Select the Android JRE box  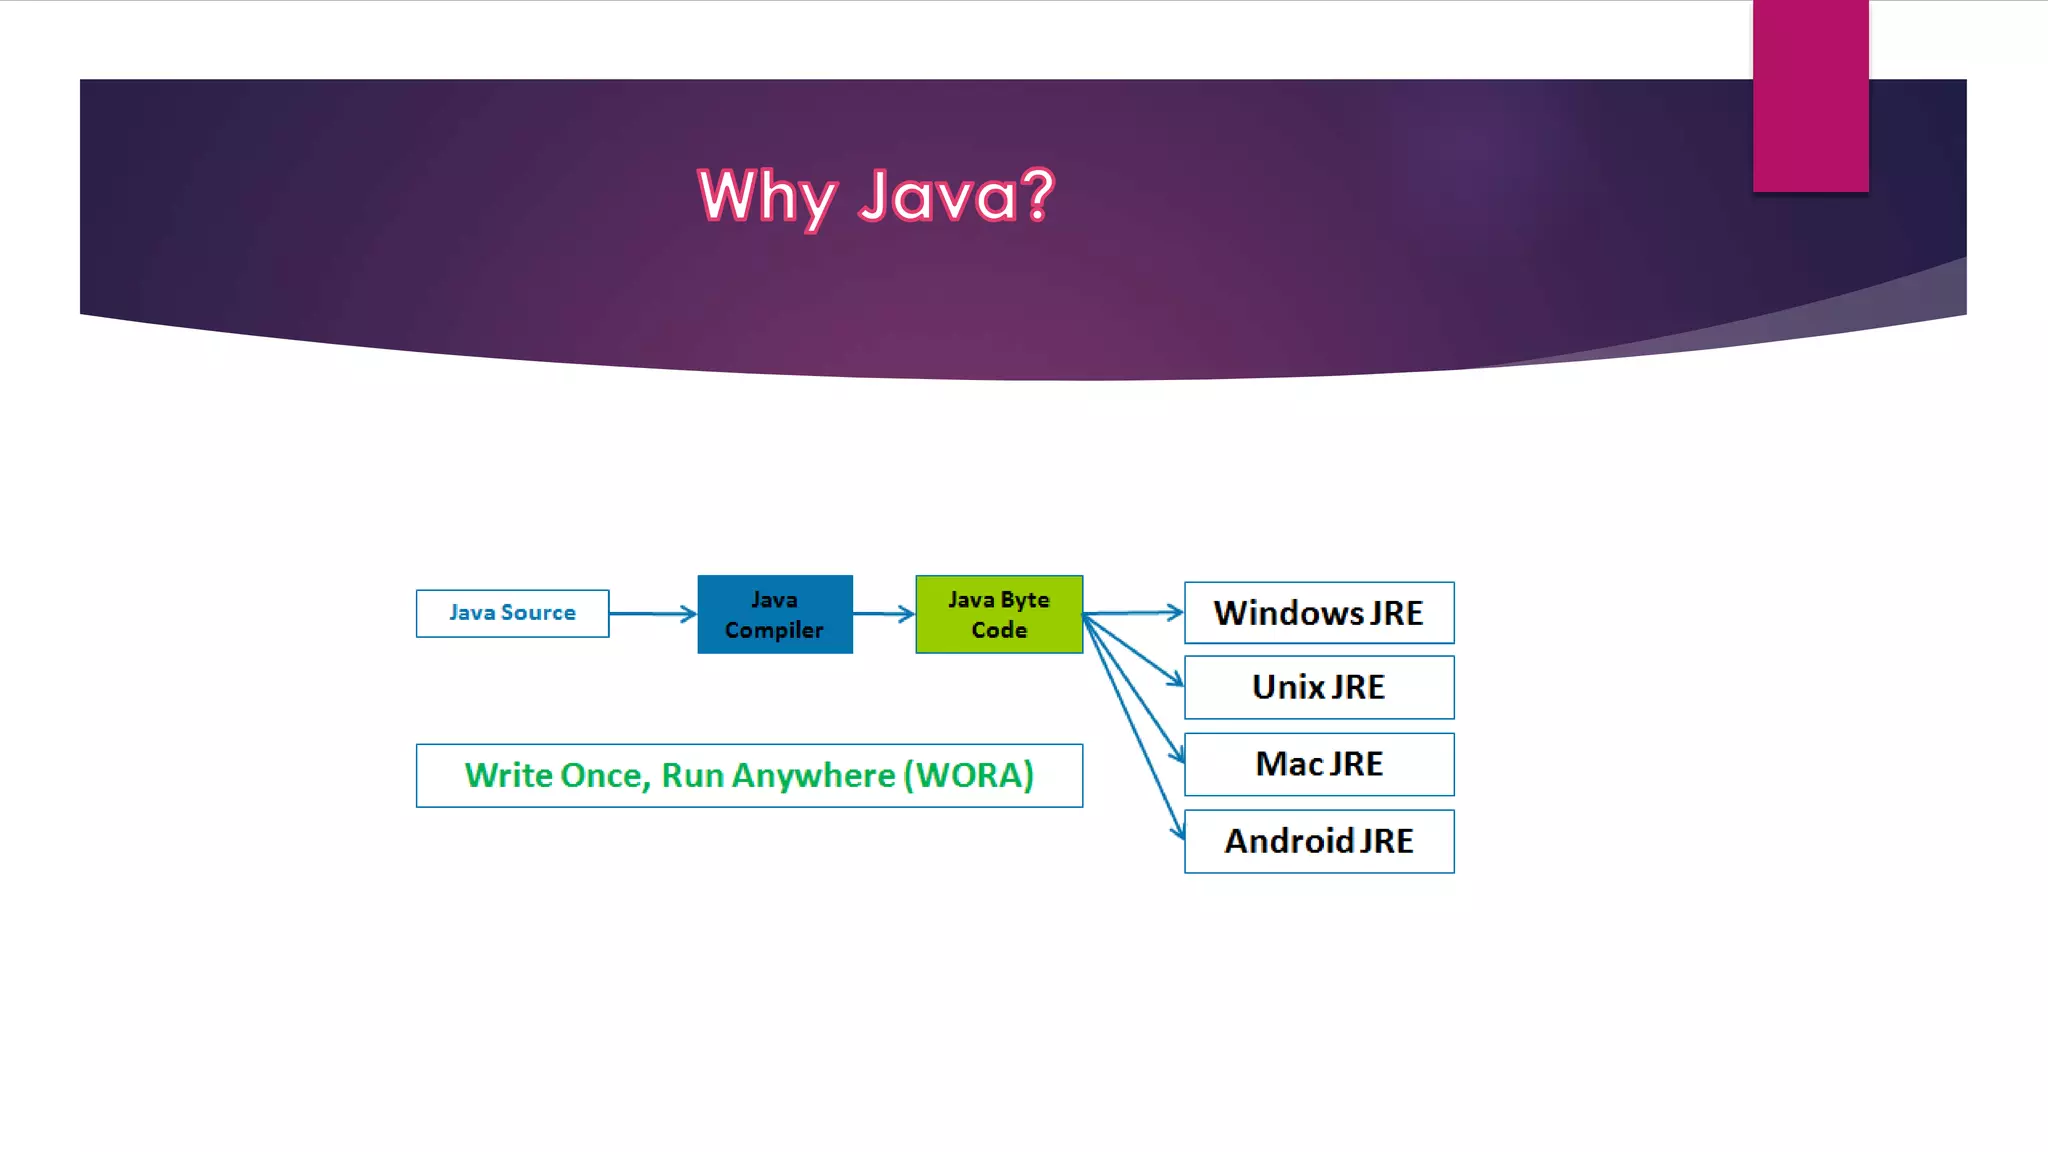click(x=1319, y=841)
